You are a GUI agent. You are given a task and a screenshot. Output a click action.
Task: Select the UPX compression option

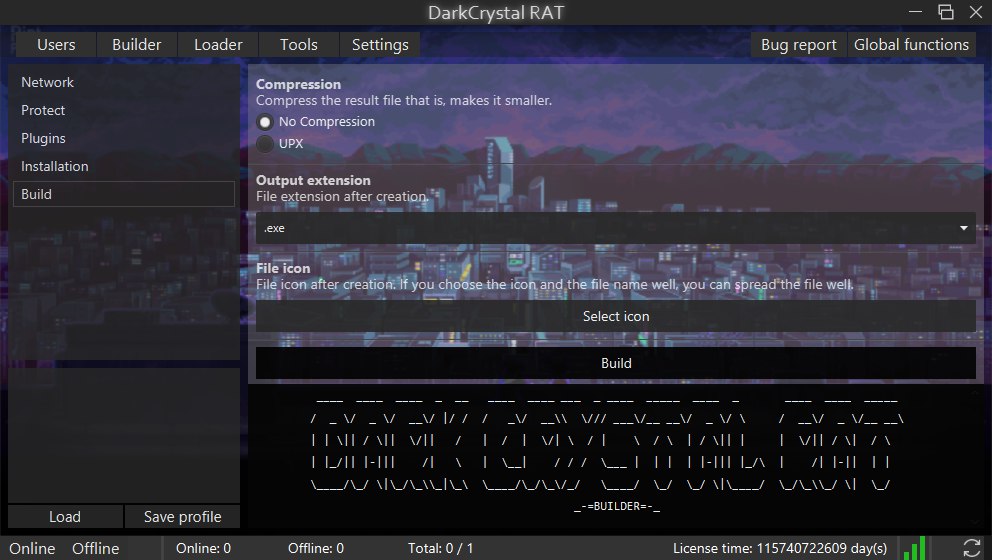pos(264,144)
